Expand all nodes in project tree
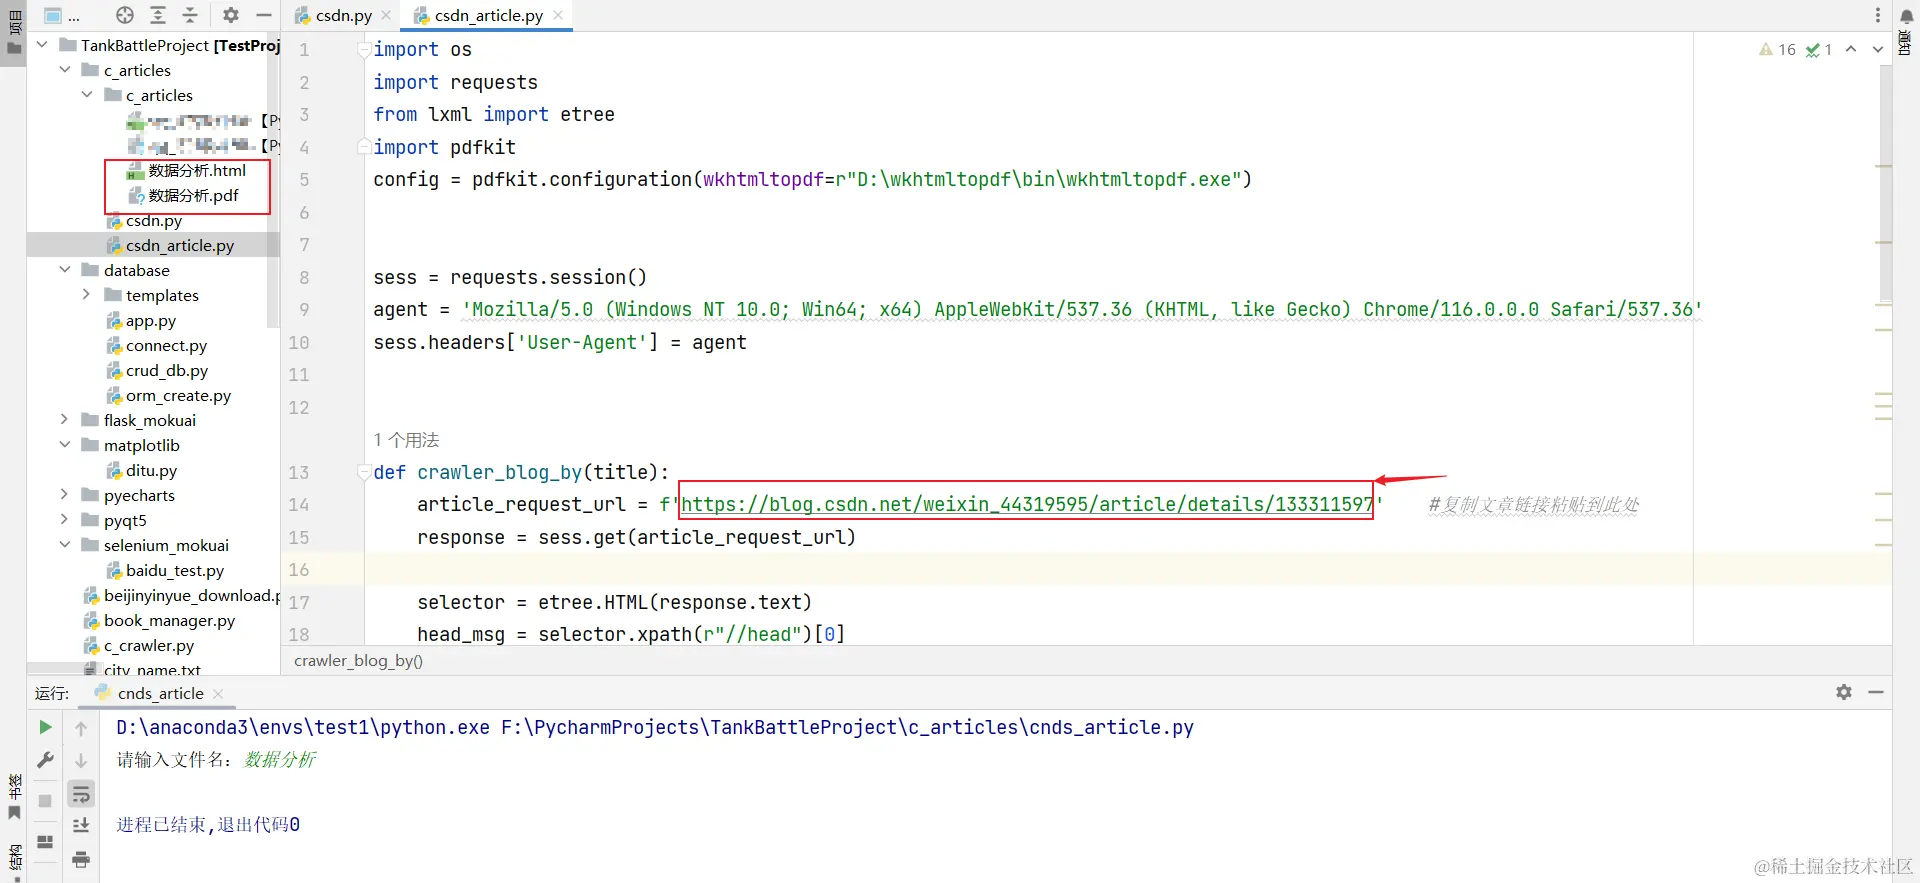 click(x=158, y=15)
